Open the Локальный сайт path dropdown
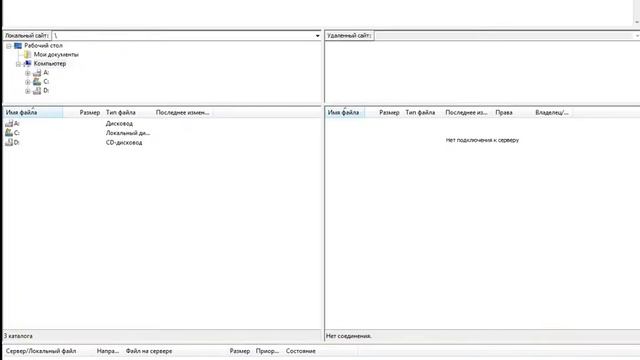Image resolution: width=640 pixels, height=360 pixels. click(317, 36)
